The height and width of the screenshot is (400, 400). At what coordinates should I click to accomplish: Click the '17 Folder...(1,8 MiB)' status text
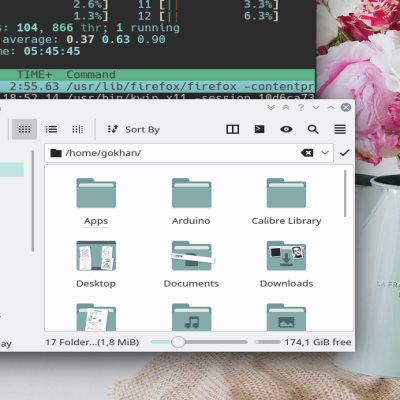92,342
